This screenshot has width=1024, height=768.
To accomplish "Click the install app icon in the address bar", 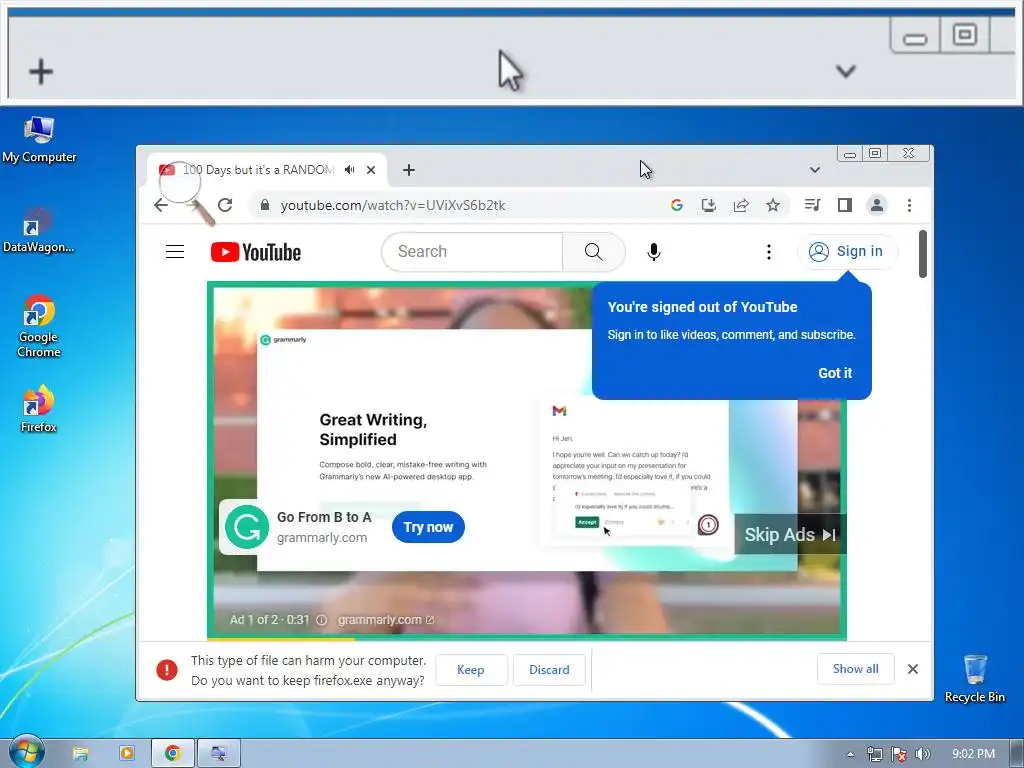I will (x=709, y=205).
